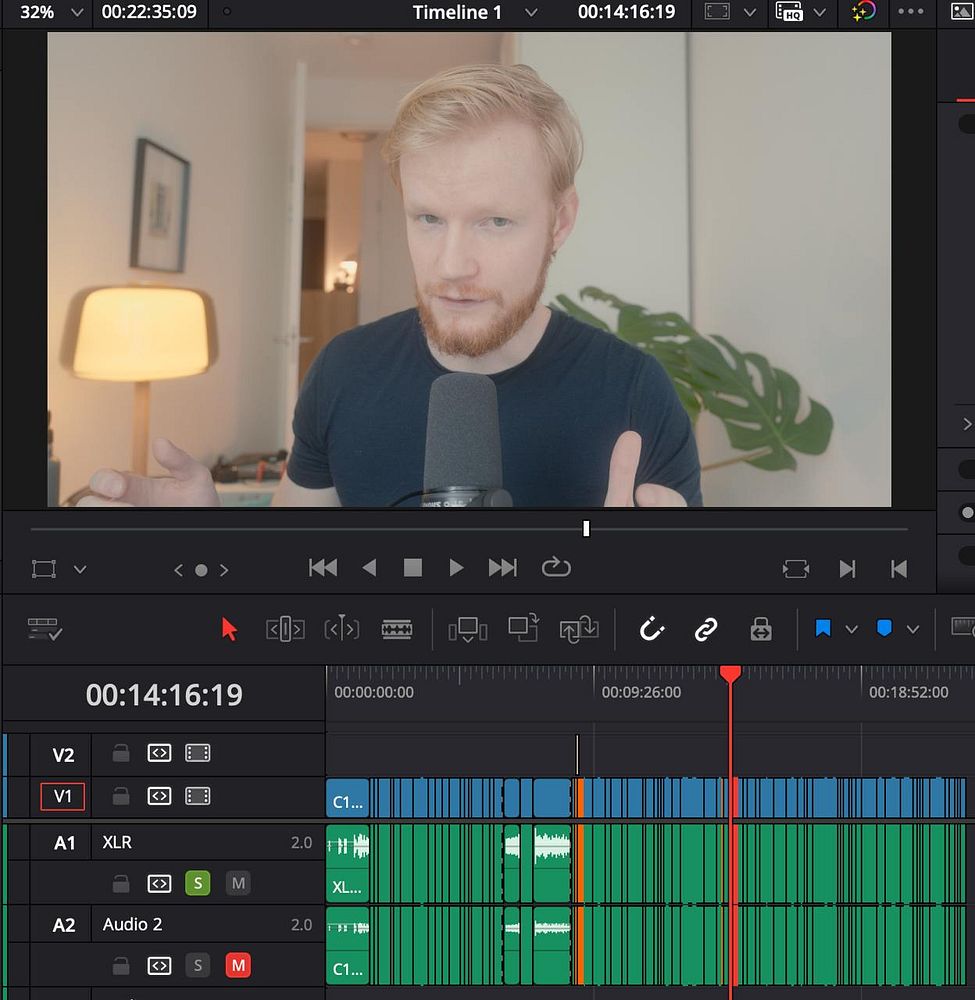Jump to last frame button
This screenshot has height=1000, width=975.
click(x=502, y=568)
